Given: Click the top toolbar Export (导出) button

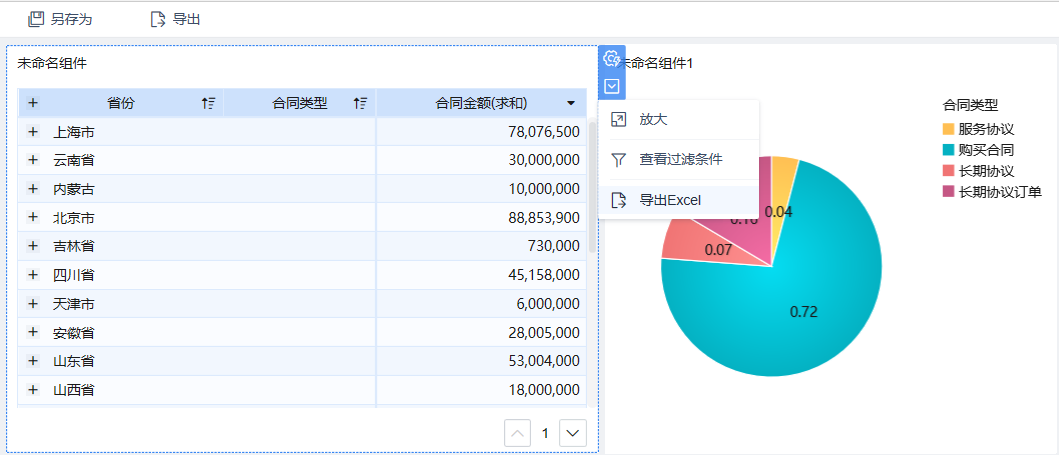Looking at the screenshot, I should [x=175, y=19].
